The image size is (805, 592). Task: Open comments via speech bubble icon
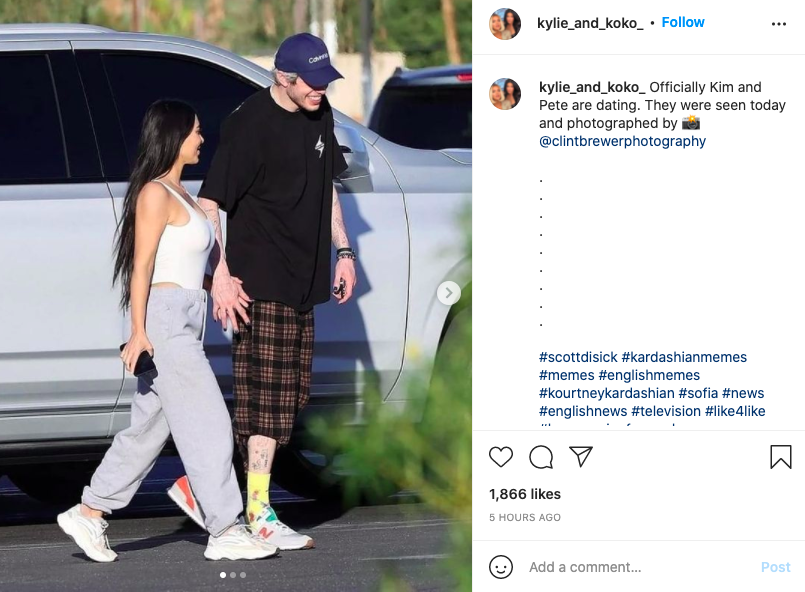point(541,457)
